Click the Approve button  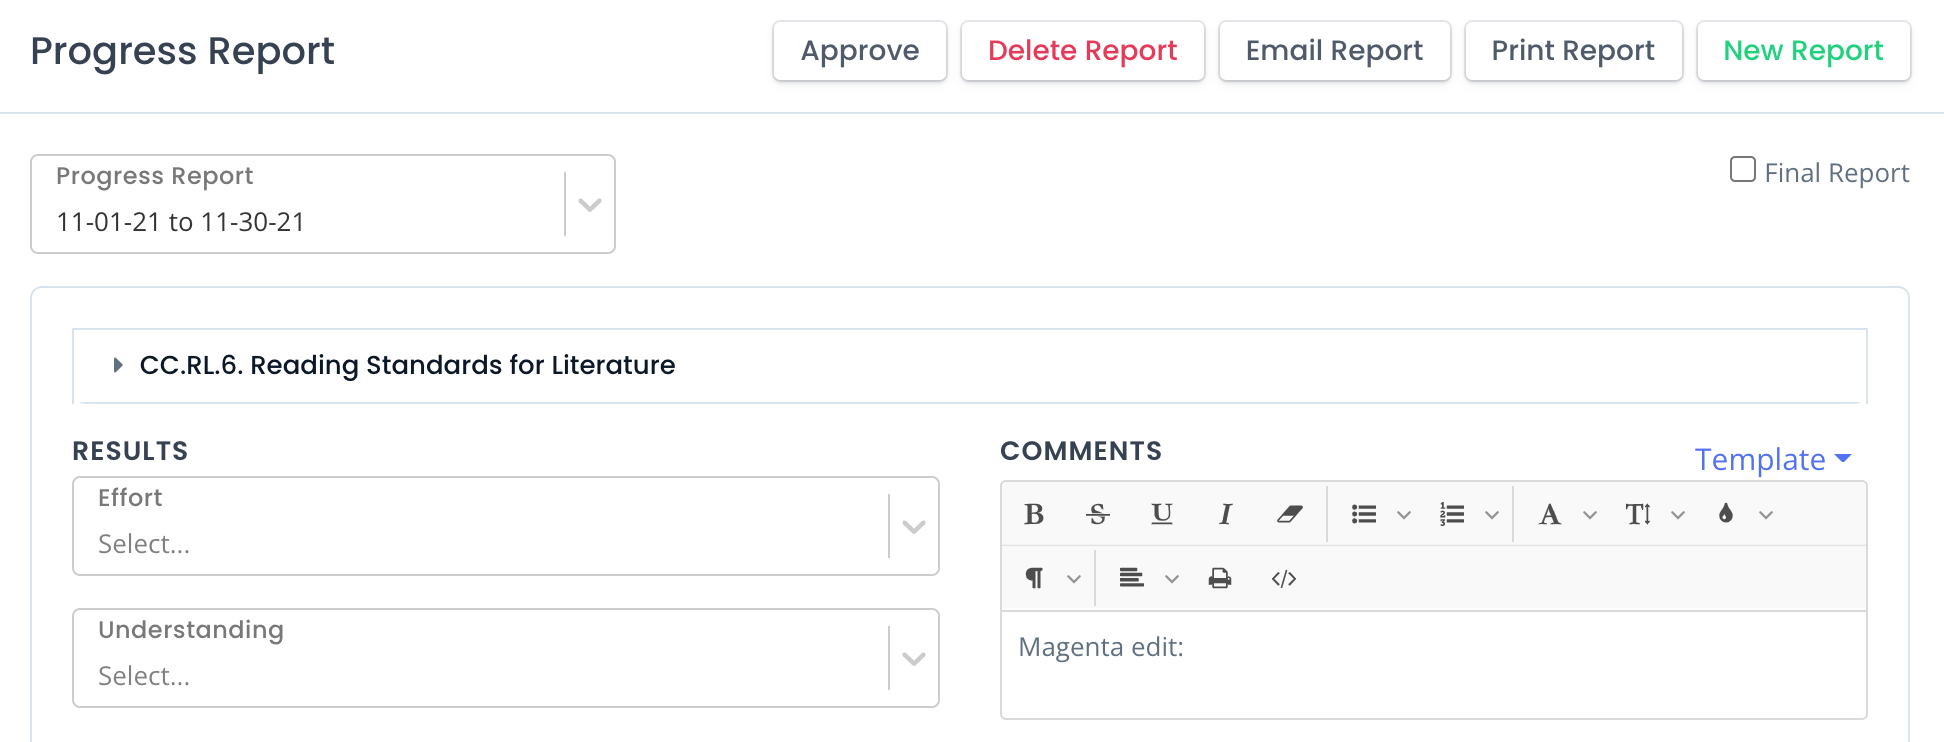[x=860, y=51]
